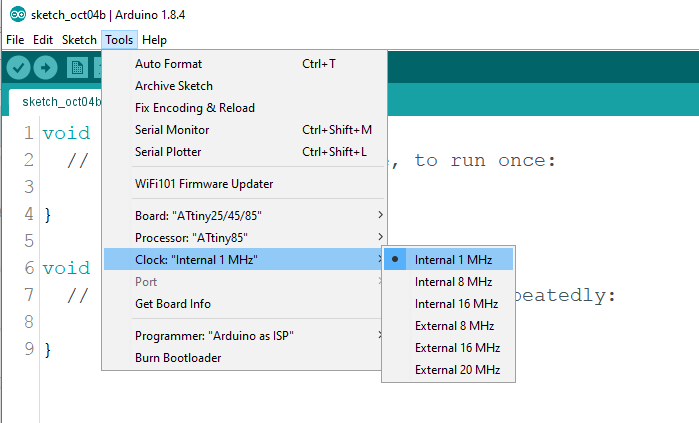Click the Upload arrow toolbar button
Screen dimensions: 699x423
coord(46,67)
